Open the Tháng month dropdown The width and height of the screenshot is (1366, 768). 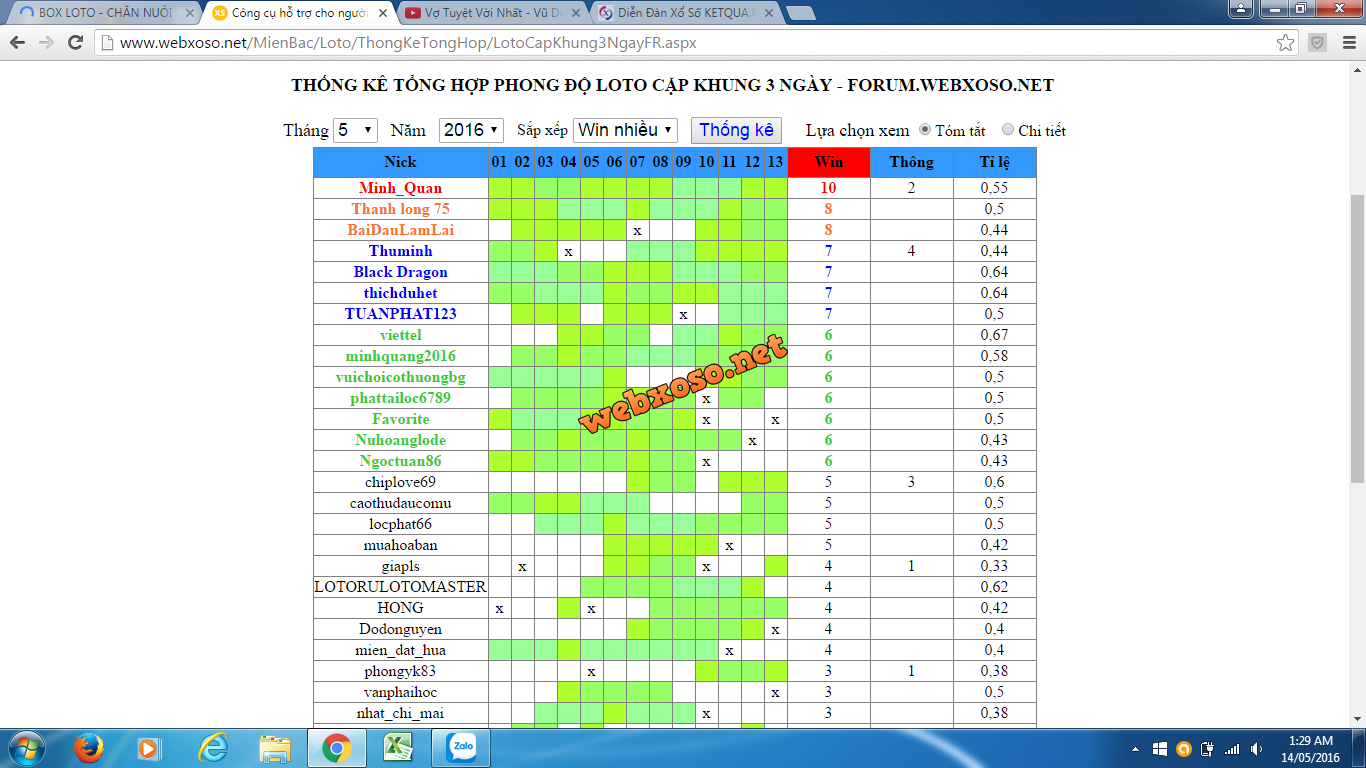[355, 130]
